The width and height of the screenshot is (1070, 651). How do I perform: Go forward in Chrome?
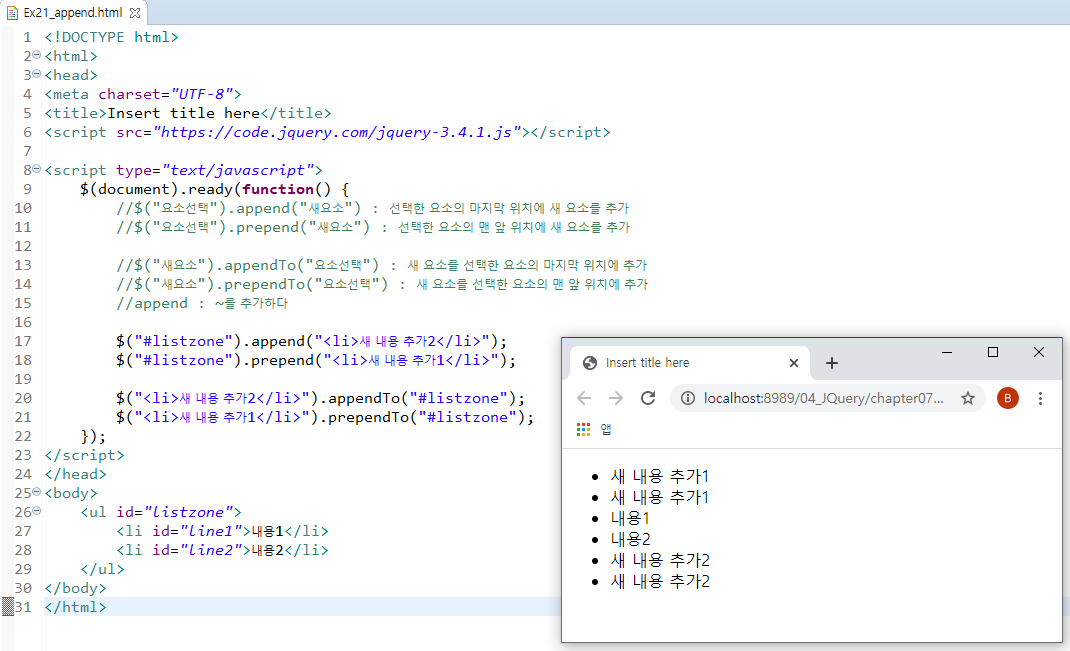pos(616,398)
